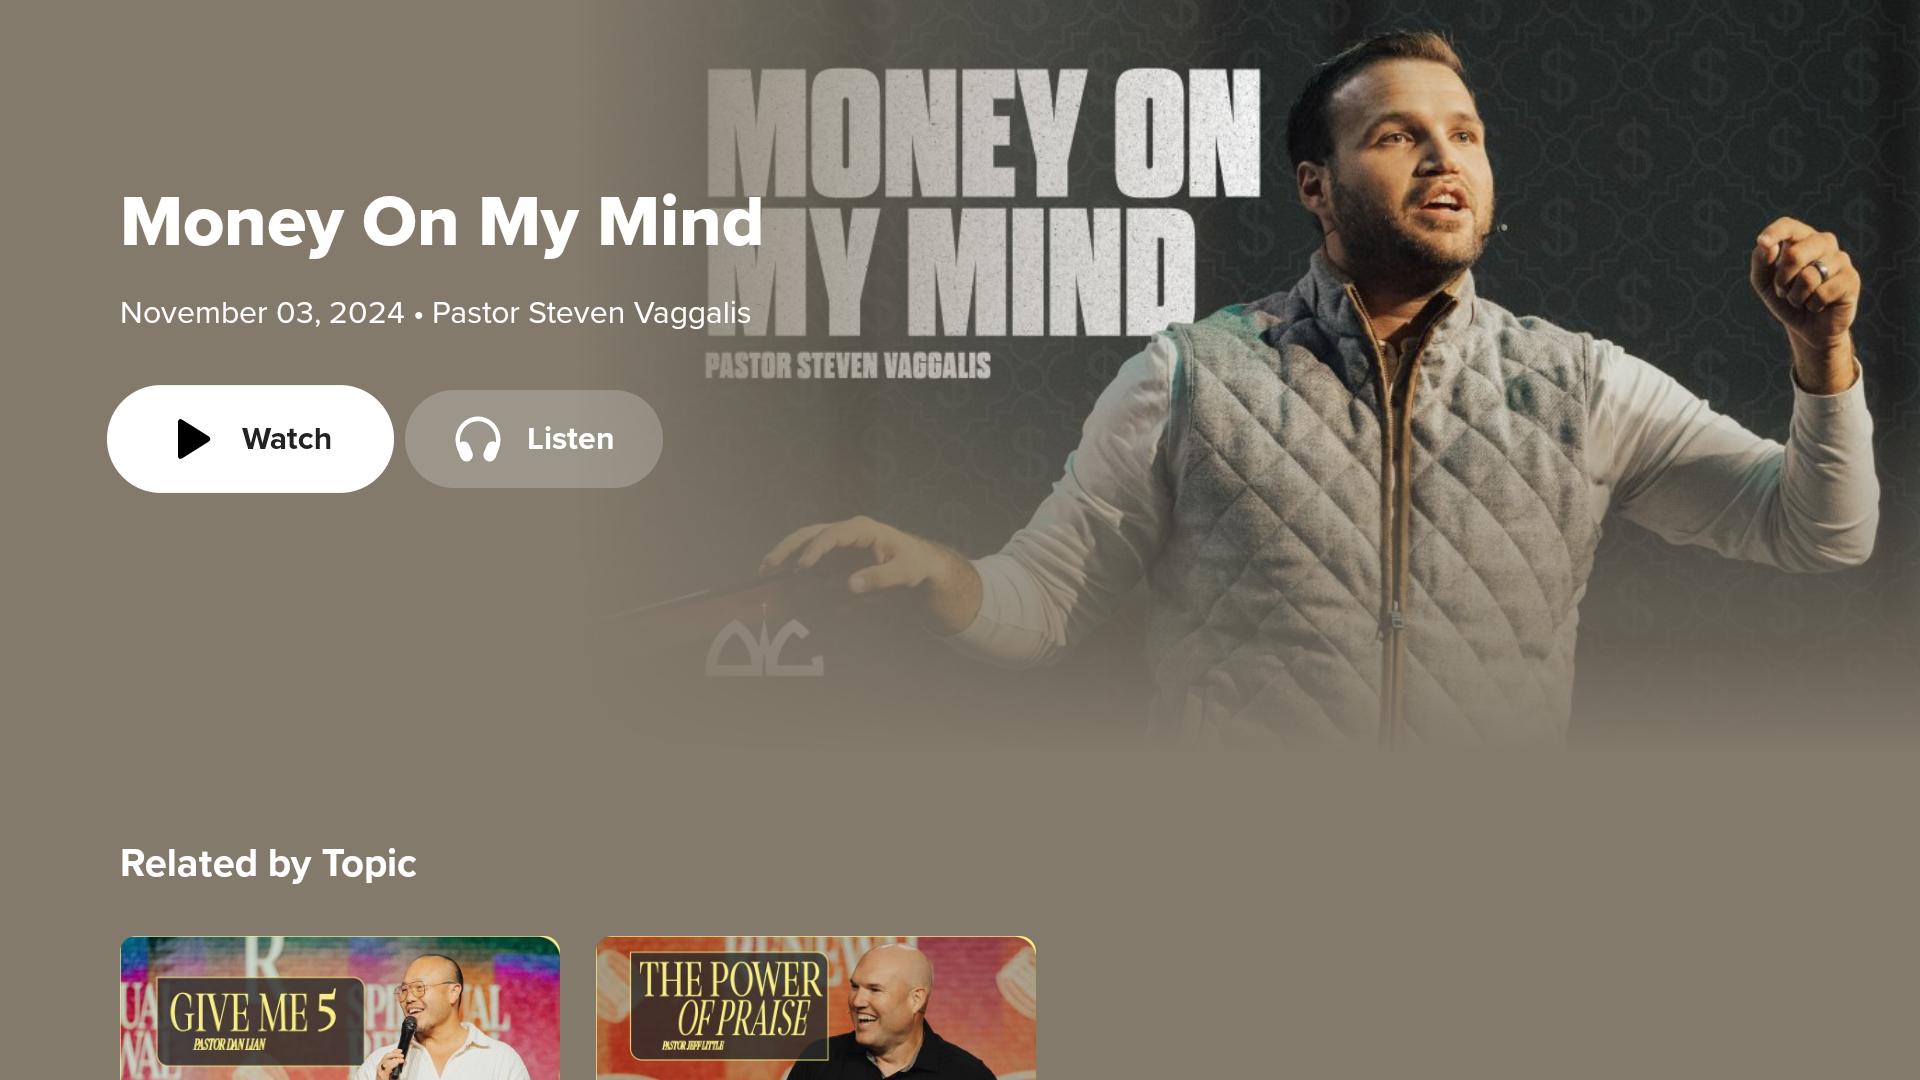
Task: Click the large MONEY ON MY MIND artwork text
Action: [x=983, y=200]
